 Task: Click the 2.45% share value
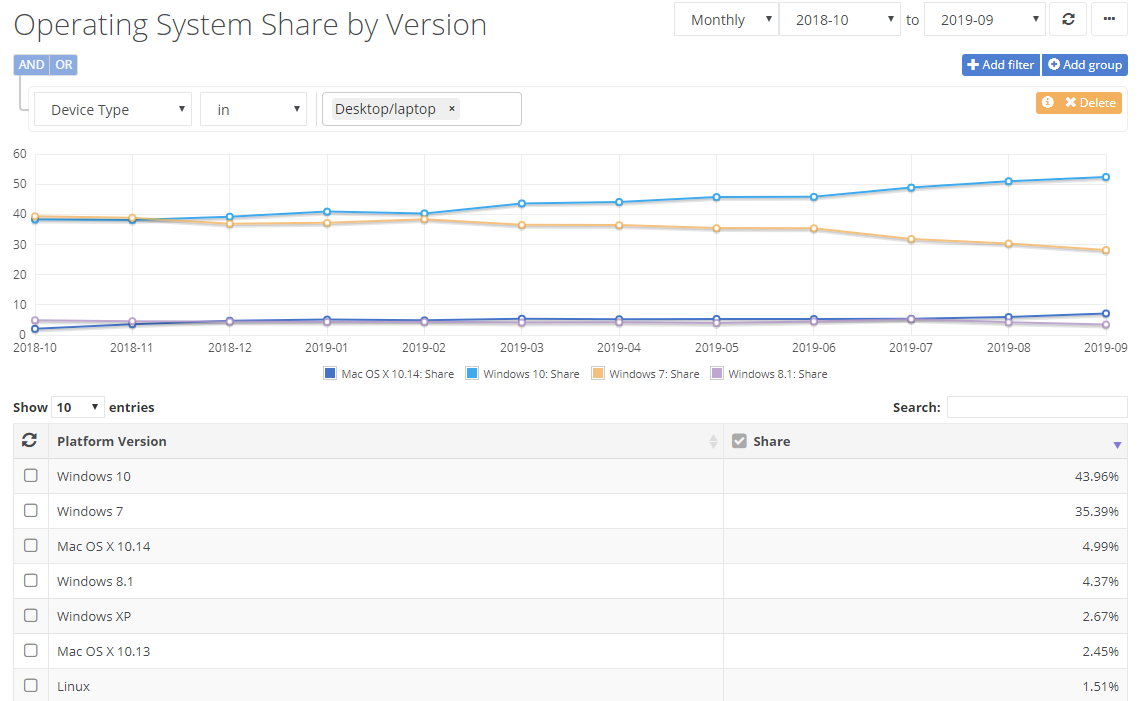1100,651
